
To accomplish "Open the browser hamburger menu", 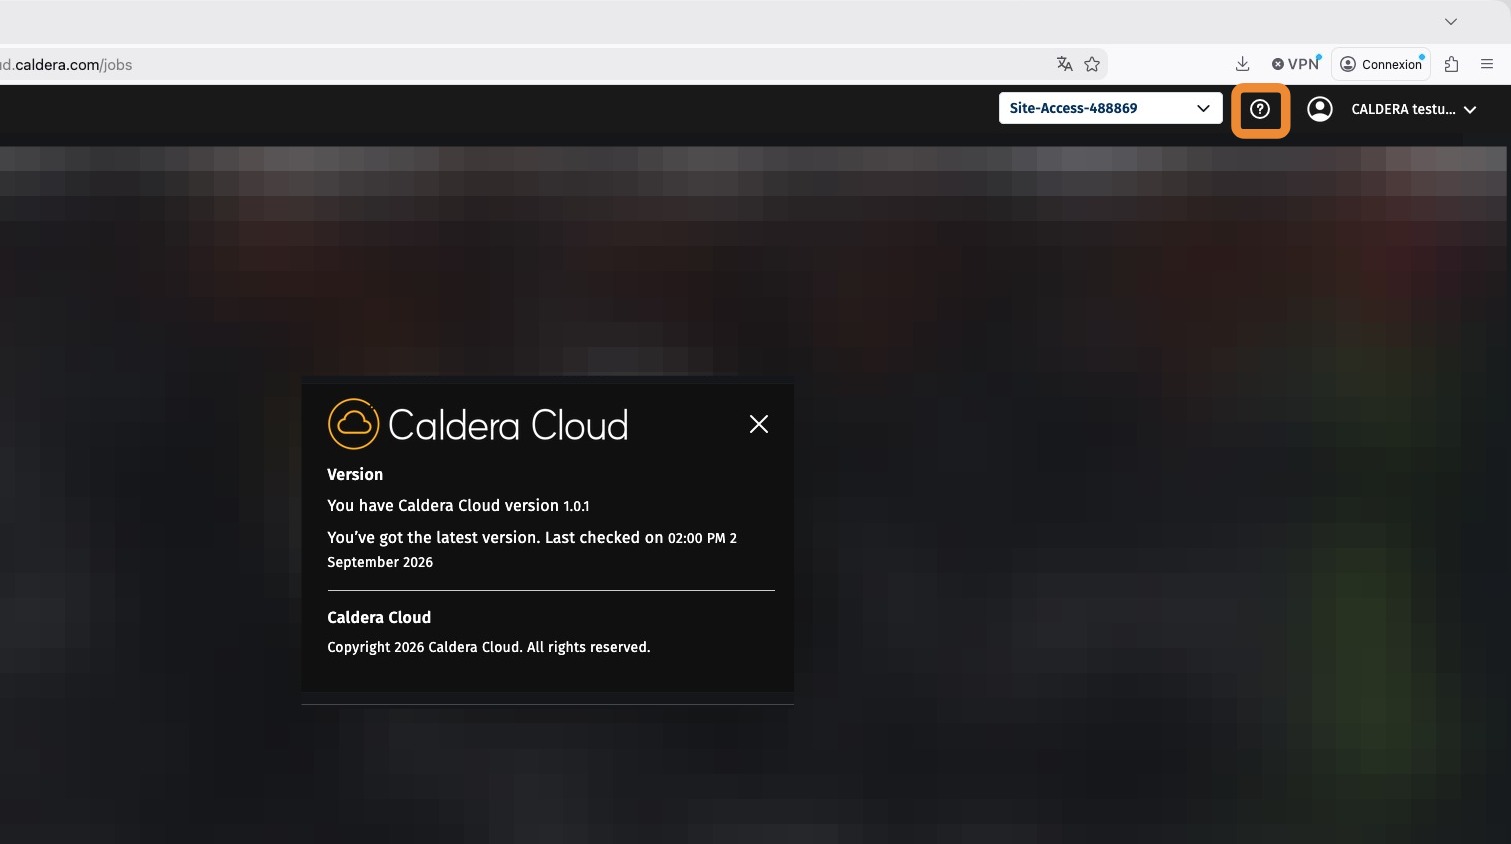I will 1487,64.
